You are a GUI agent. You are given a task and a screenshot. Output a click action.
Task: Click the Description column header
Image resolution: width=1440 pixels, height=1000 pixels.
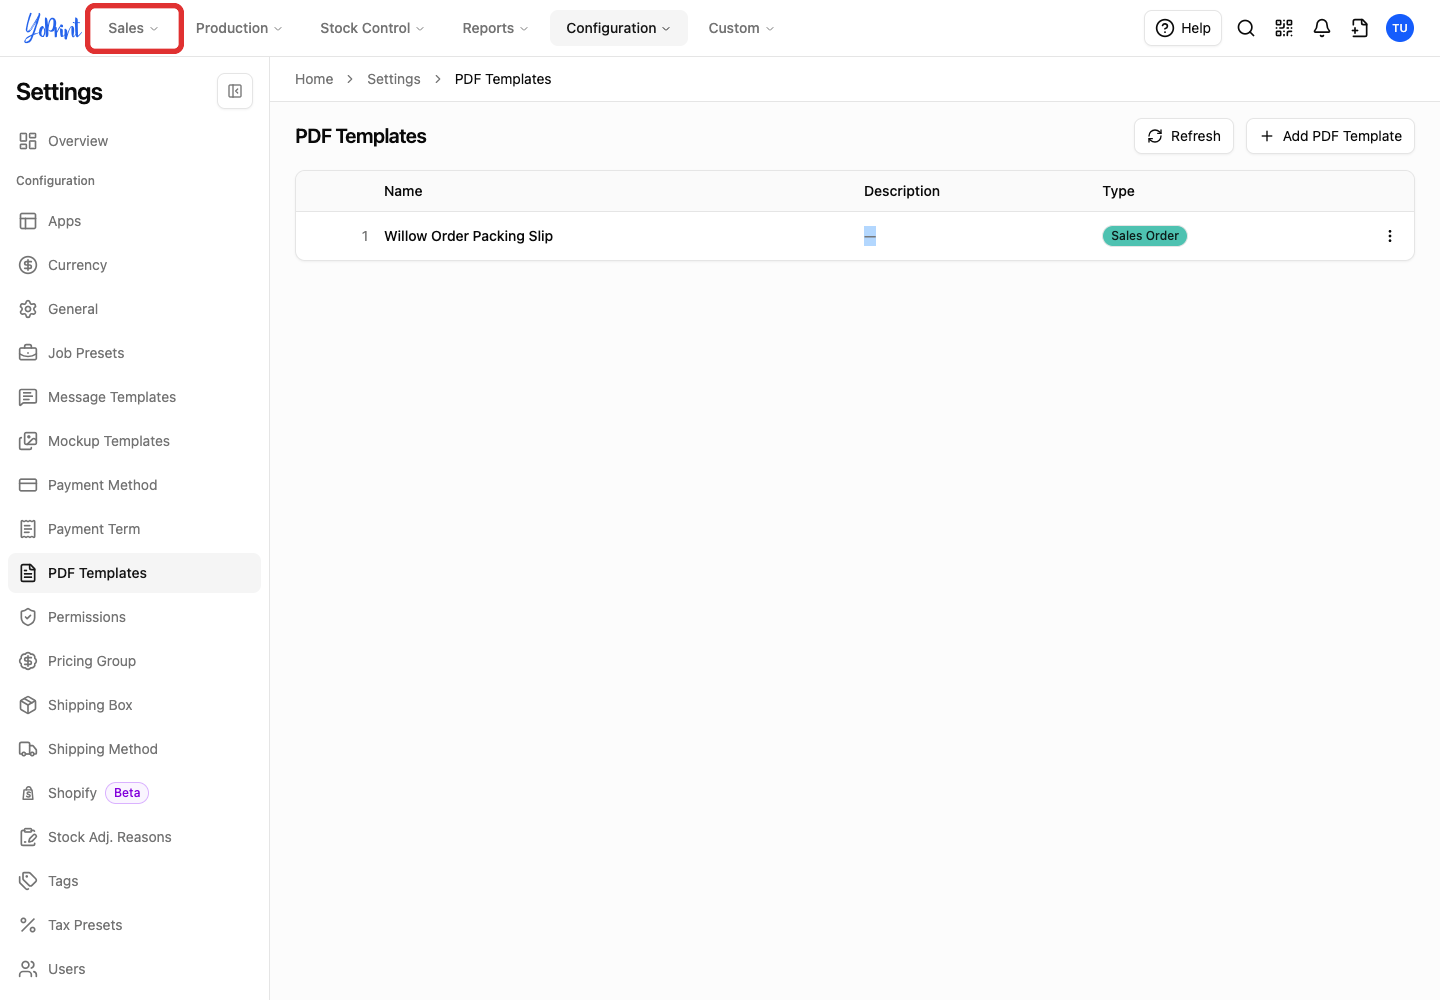click(902, 191)
